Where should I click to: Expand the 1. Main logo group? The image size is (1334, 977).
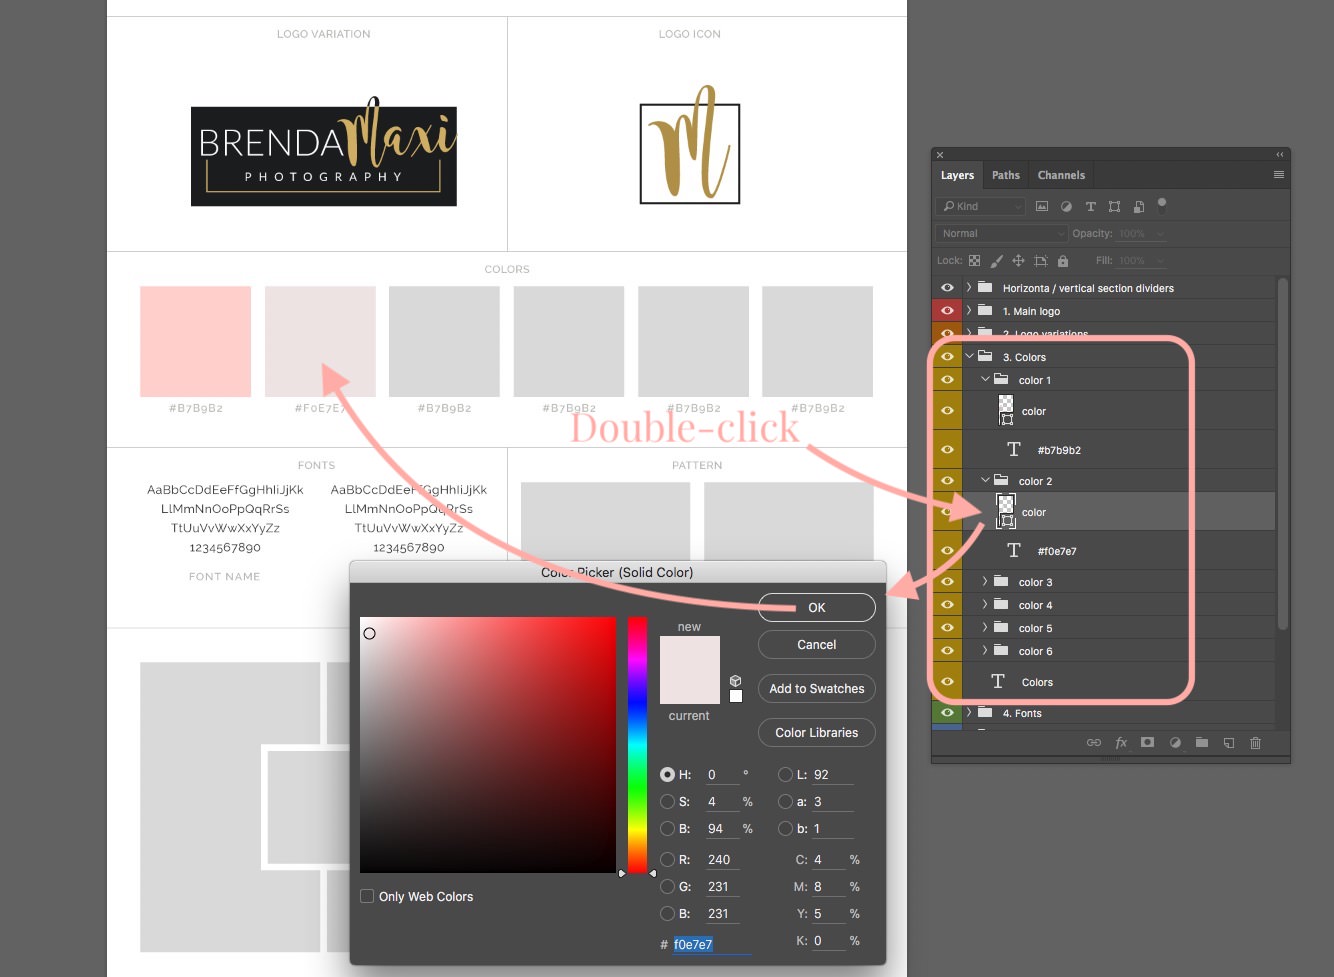click(x=969, y=310)
